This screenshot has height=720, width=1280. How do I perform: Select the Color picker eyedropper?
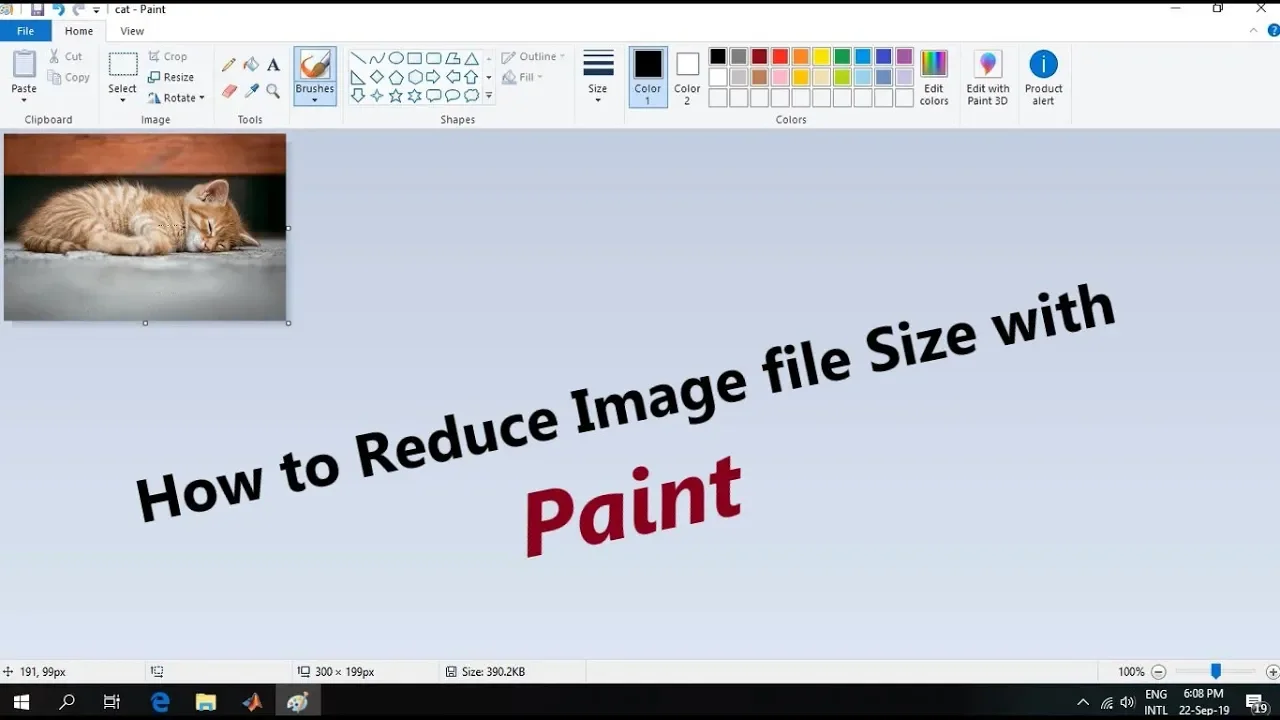(x=251, y=91)
